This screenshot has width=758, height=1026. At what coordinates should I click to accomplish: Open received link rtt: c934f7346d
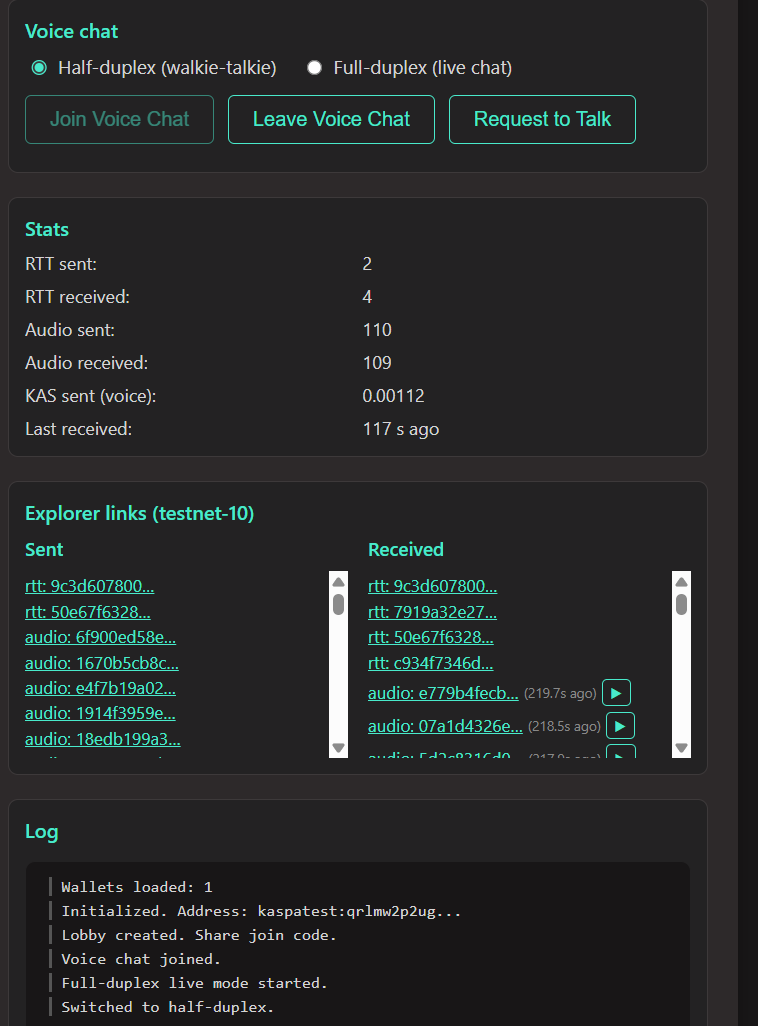(431, 663)
